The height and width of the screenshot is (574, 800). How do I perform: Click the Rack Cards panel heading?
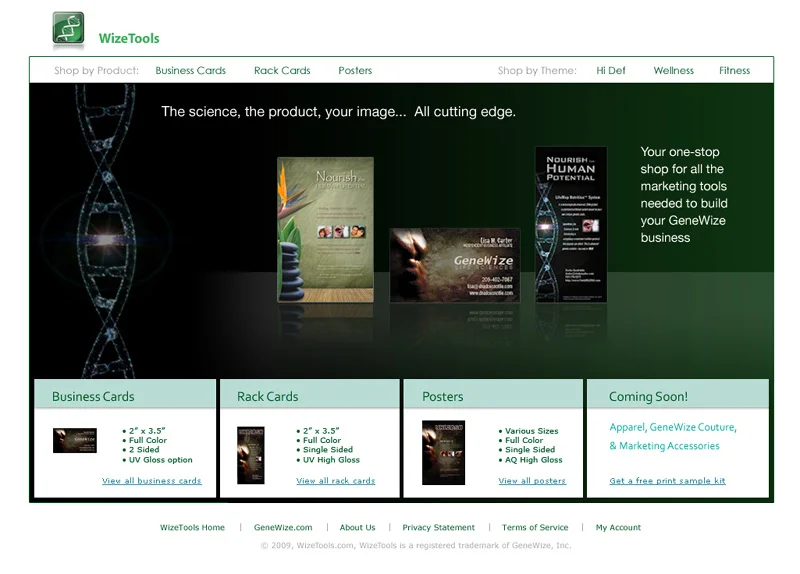pyautogui.click(x=267, y=396)
